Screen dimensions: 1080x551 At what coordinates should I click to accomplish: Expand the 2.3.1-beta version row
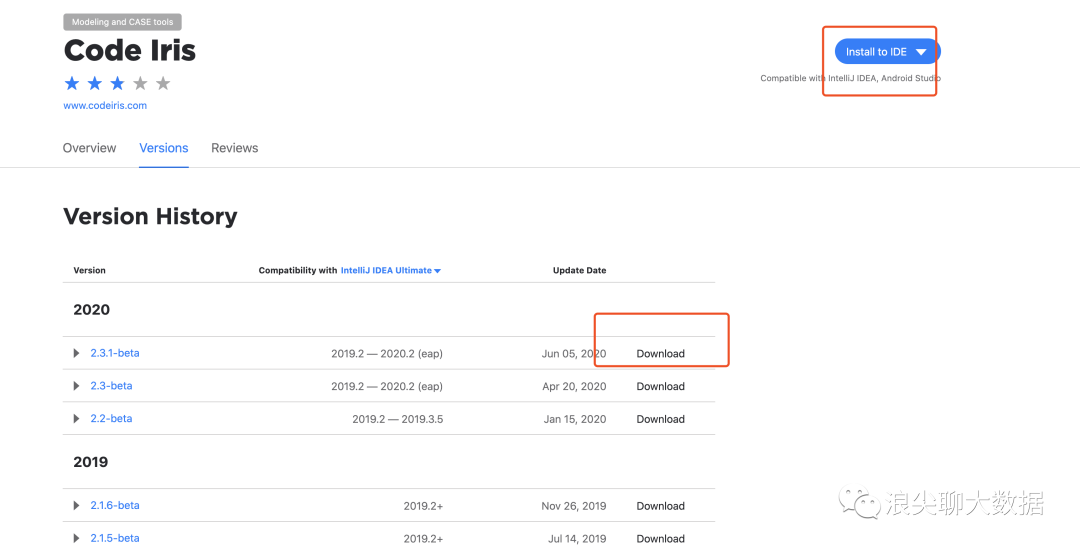(76, 353)
